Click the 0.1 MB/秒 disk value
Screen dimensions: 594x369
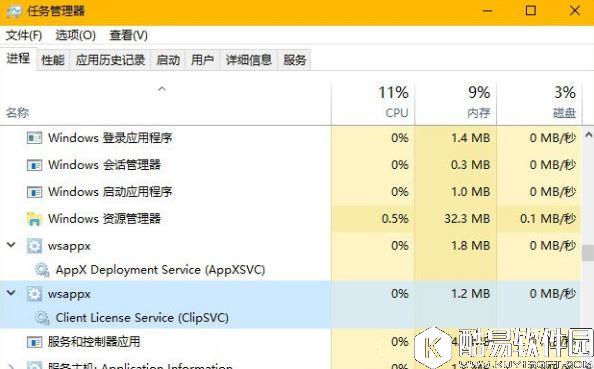548,219
